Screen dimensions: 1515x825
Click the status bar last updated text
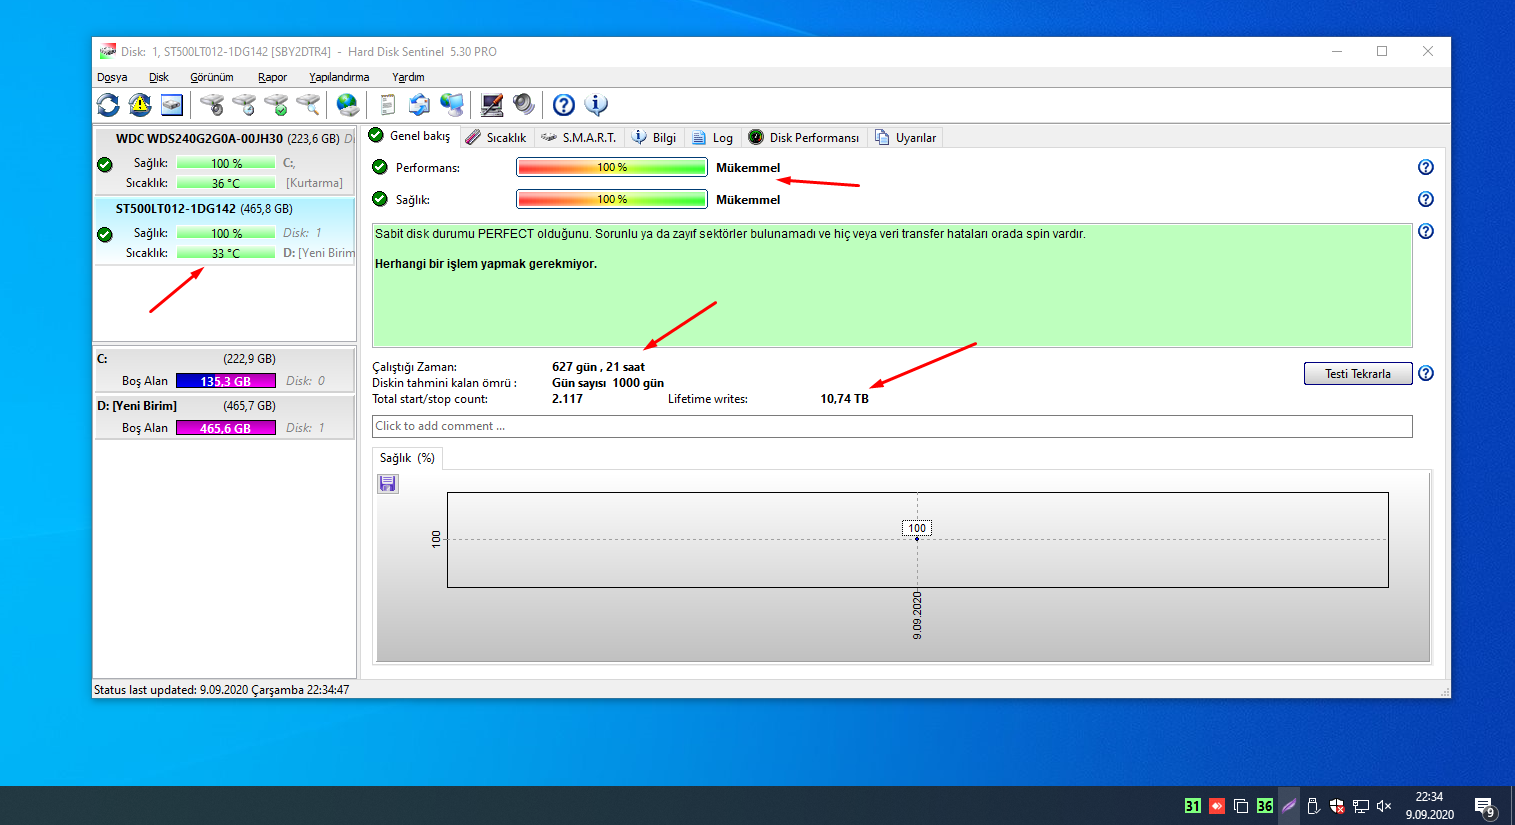coord(221,690)
